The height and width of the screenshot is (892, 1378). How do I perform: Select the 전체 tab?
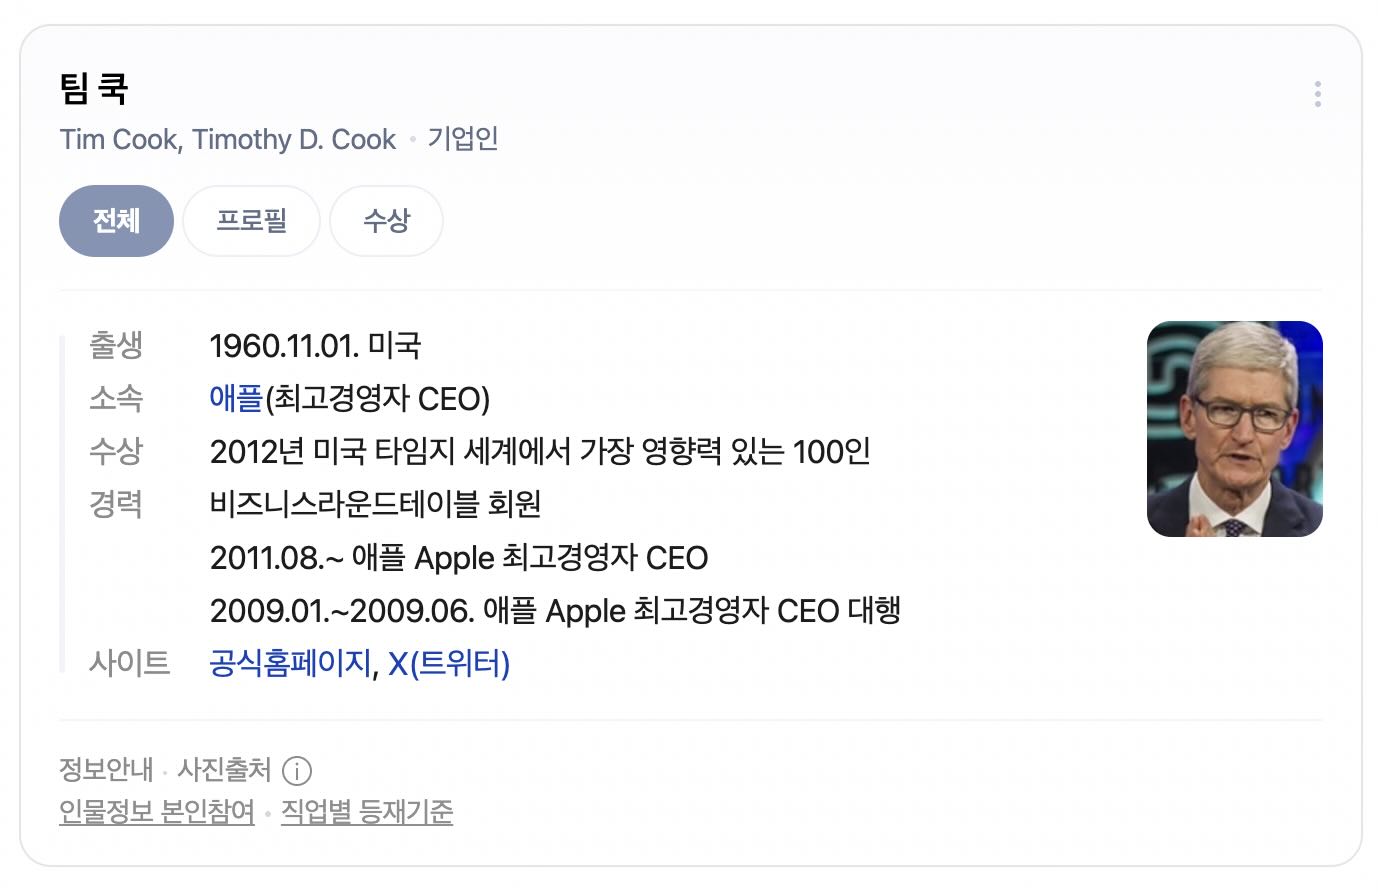(x=116, y=221)
